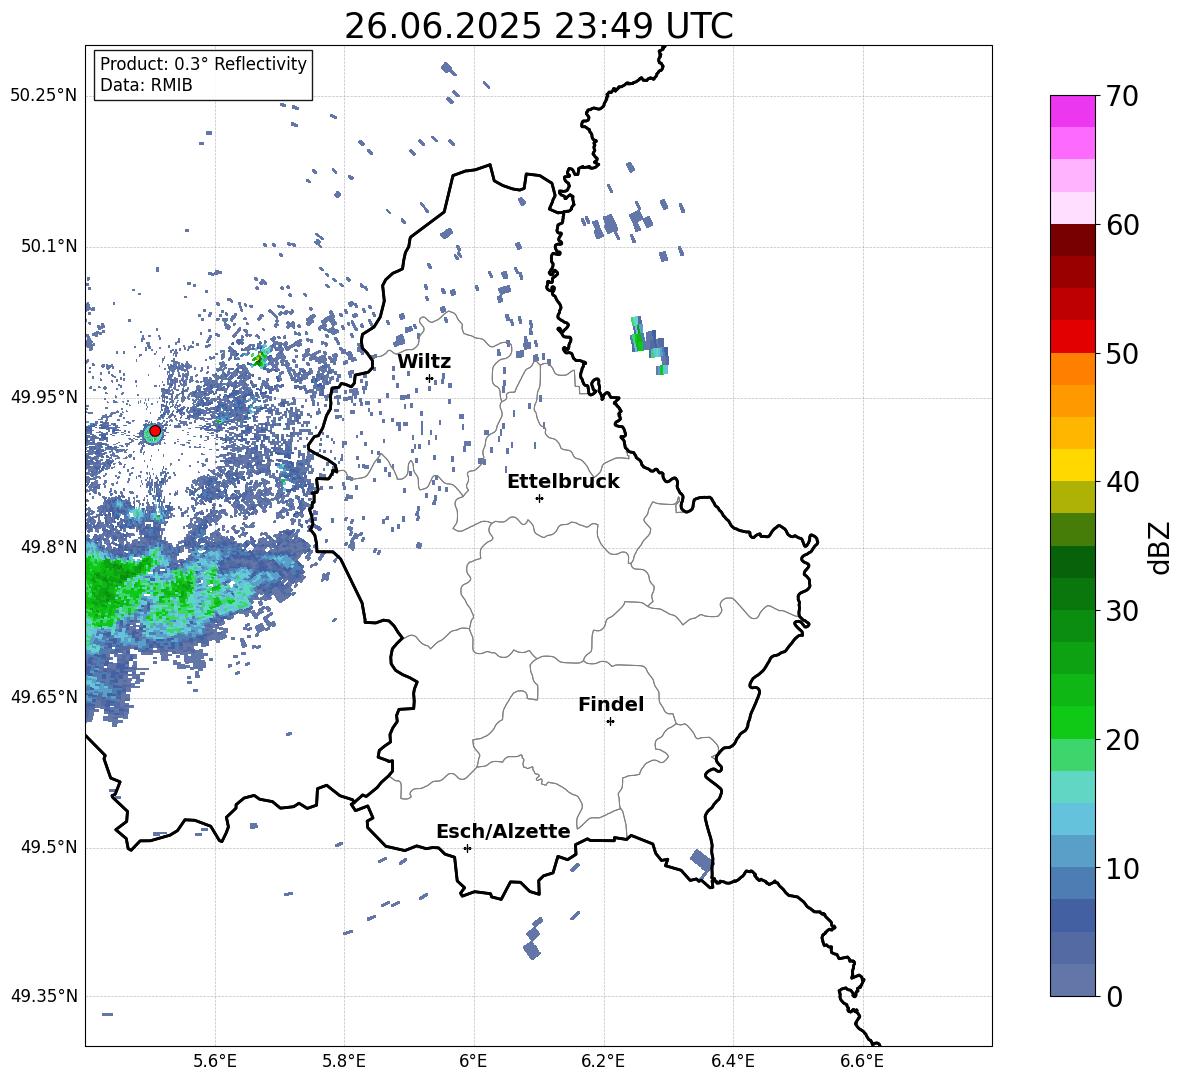Click the 6.6°E longitude label
Viewport: 1184px width, 1081px height.
click(862, 1061)
